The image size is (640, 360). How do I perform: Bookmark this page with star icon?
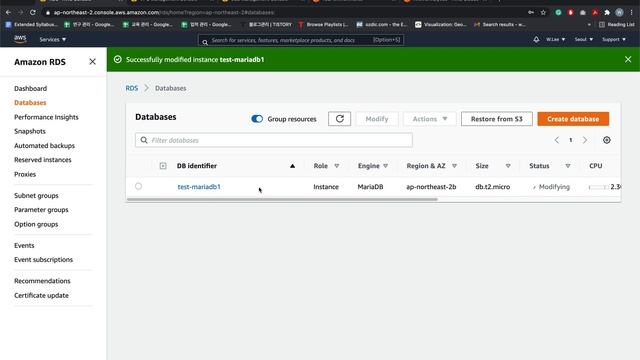click(x=543, y=12)
